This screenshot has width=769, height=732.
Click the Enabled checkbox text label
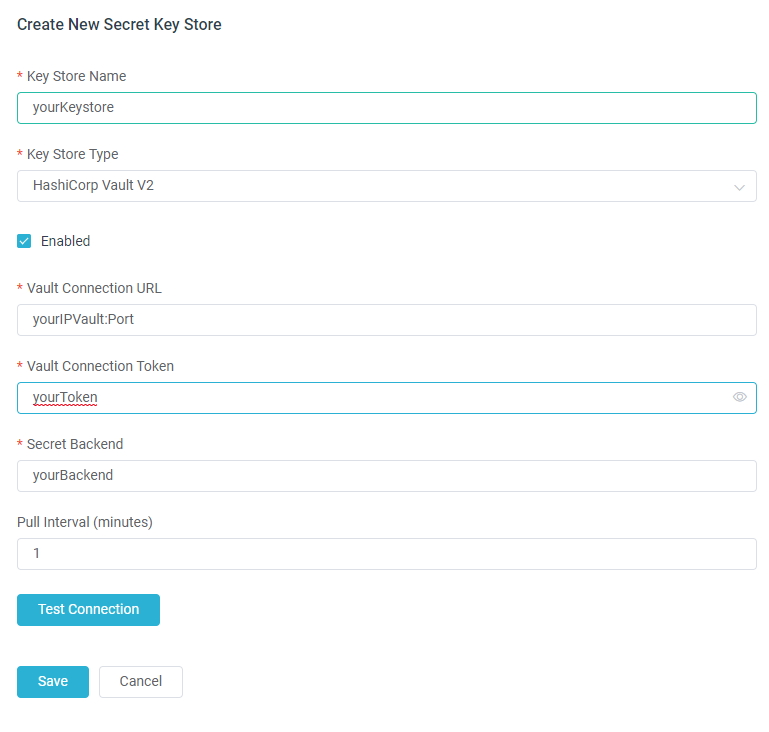[65, 241]
